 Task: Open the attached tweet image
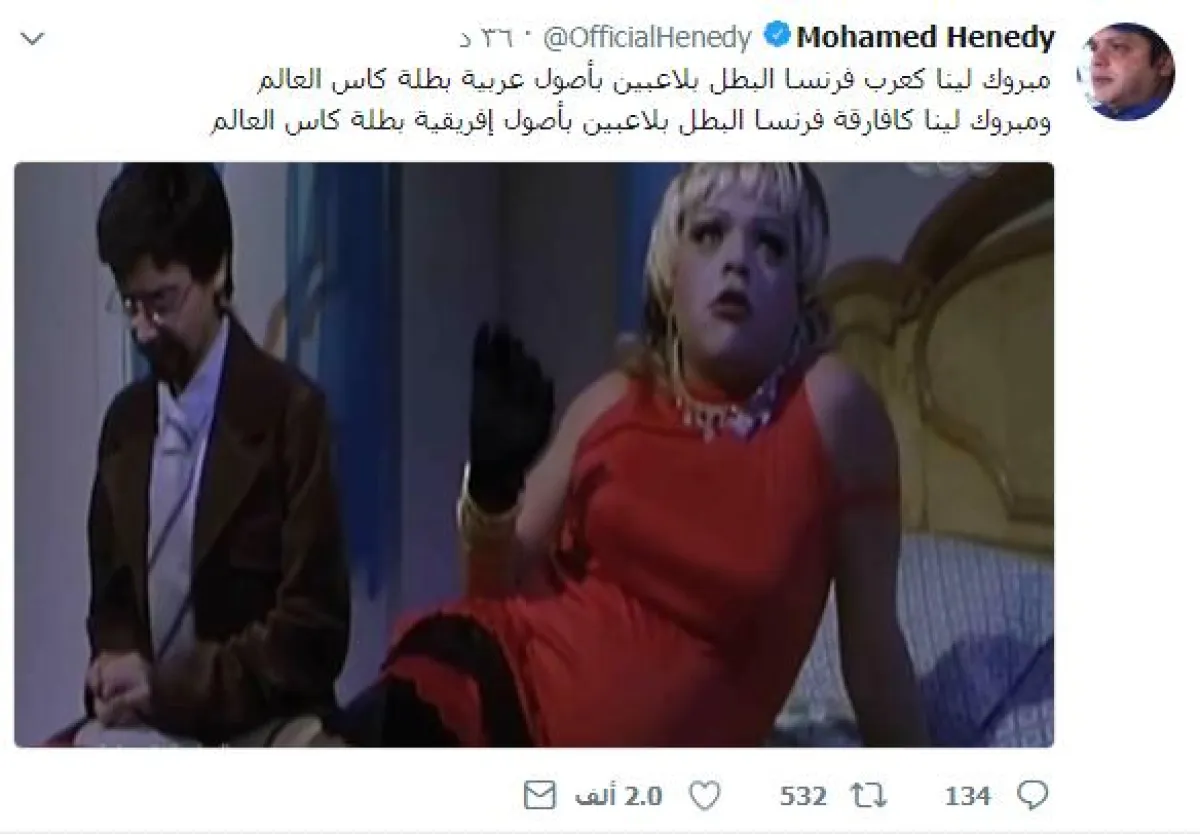pyautogui.click(x=534, y=455)
